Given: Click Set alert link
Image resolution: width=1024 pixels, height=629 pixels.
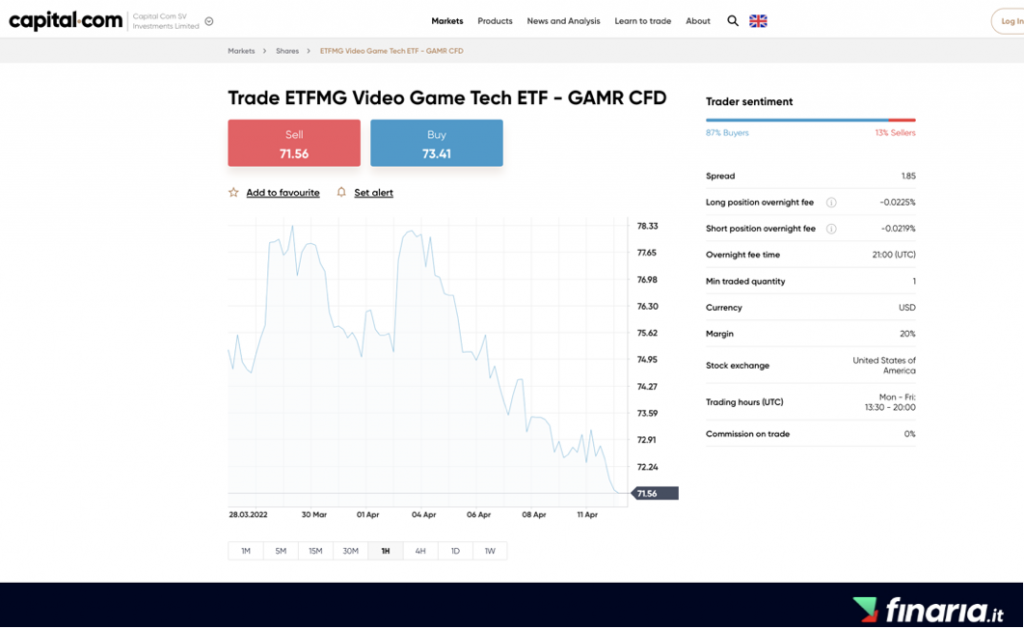Looking at the screenshot, I should coord(374,193).
